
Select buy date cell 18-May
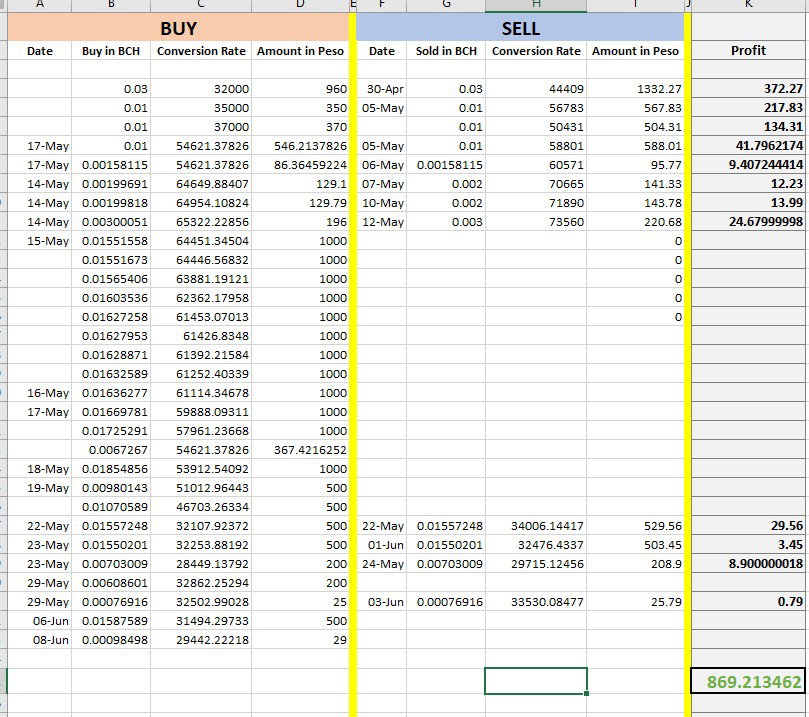(x=40, y=469)
